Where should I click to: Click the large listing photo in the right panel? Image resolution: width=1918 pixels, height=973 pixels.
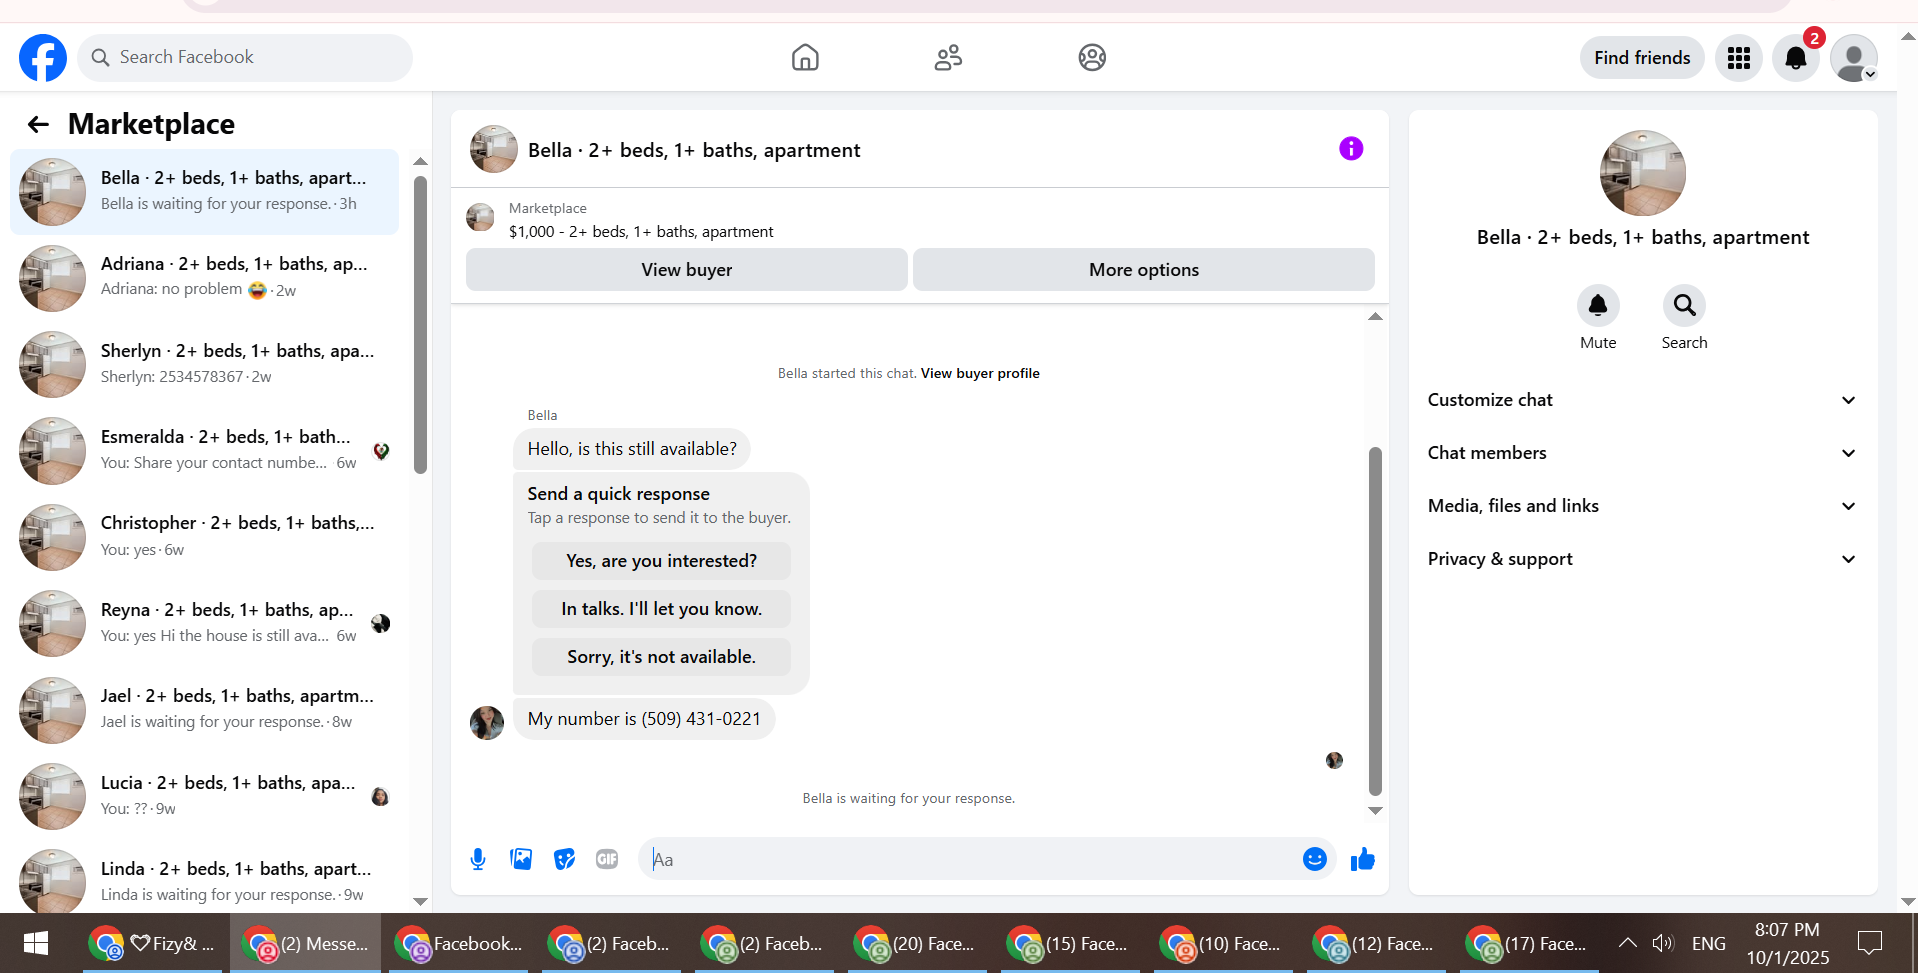(1643, 173)
